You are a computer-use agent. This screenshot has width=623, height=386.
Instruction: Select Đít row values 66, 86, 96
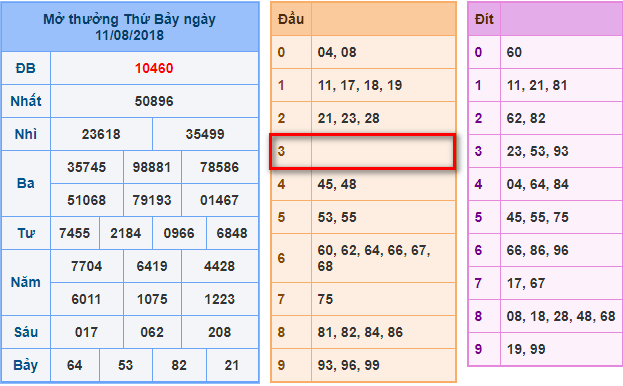(x=537, y=250)
